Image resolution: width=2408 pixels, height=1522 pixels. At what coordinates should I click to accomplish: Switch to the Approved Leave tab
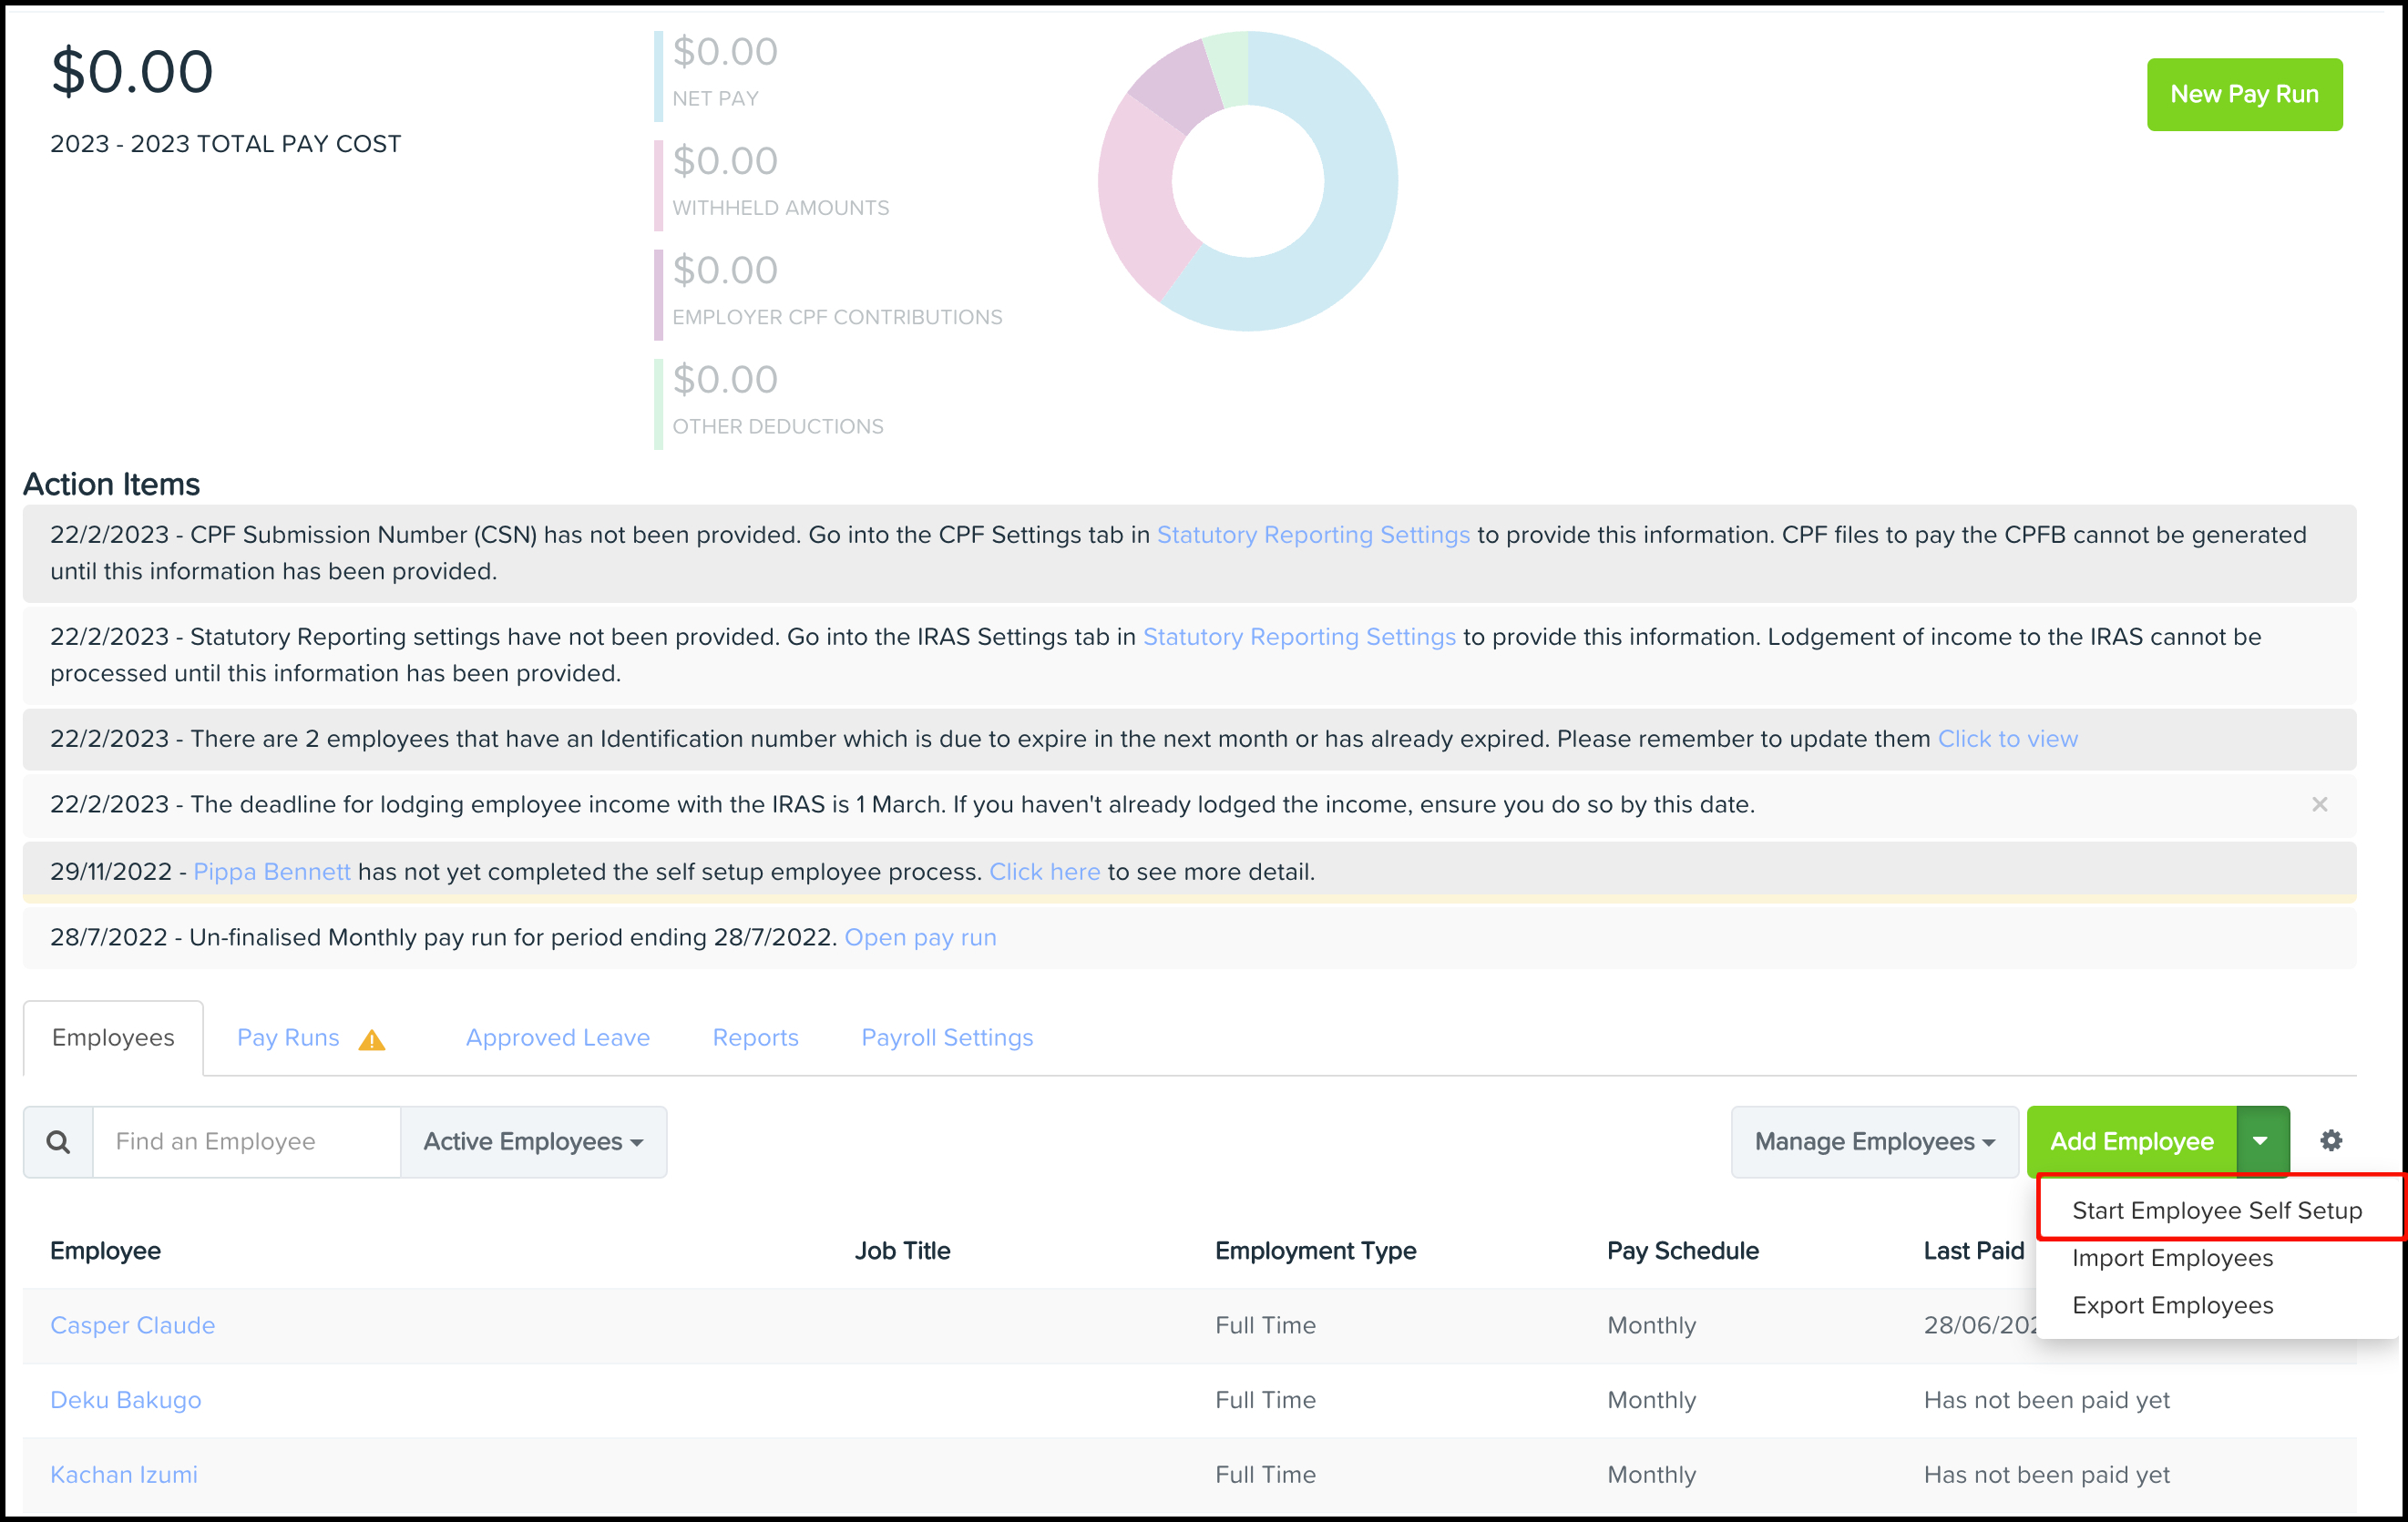[x=557, y=1037]
